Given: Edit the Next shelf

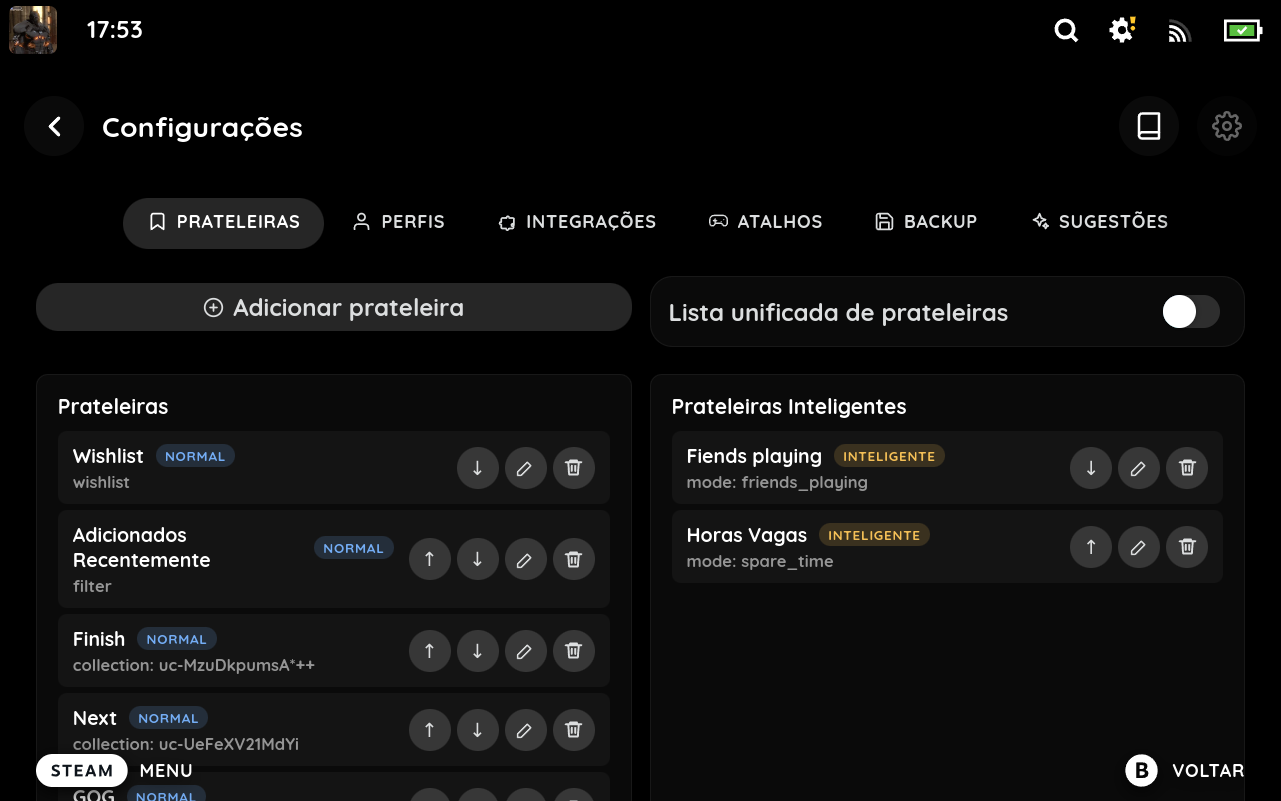Looking at the screenshot, I should coord(526,730).
